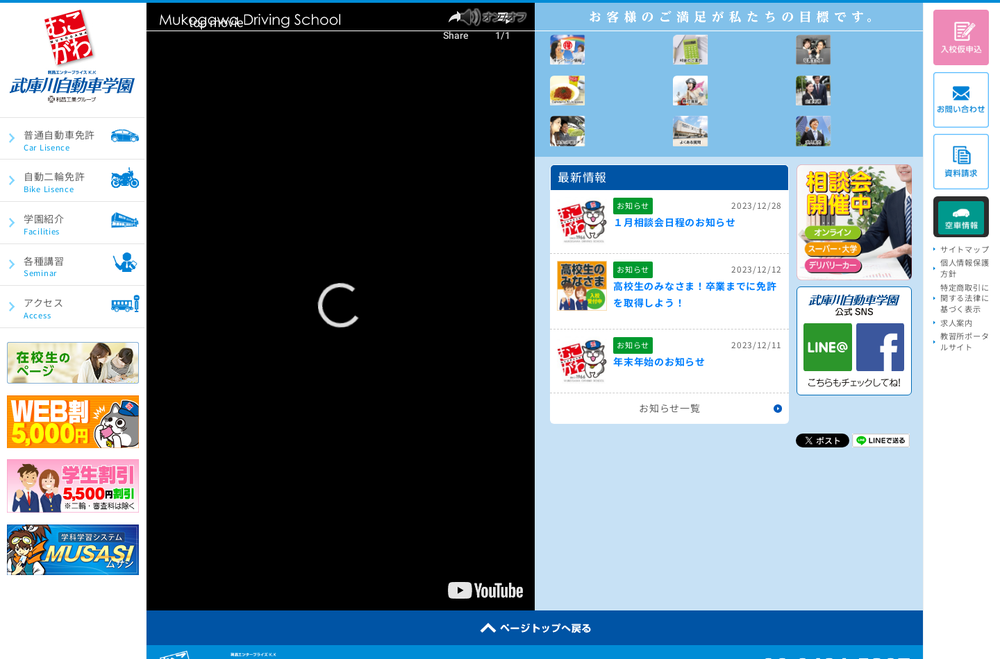The height and width of the screenshot is (659, 1000).
Task: Click the X ポスト button
Action: [x=822, y=440]
